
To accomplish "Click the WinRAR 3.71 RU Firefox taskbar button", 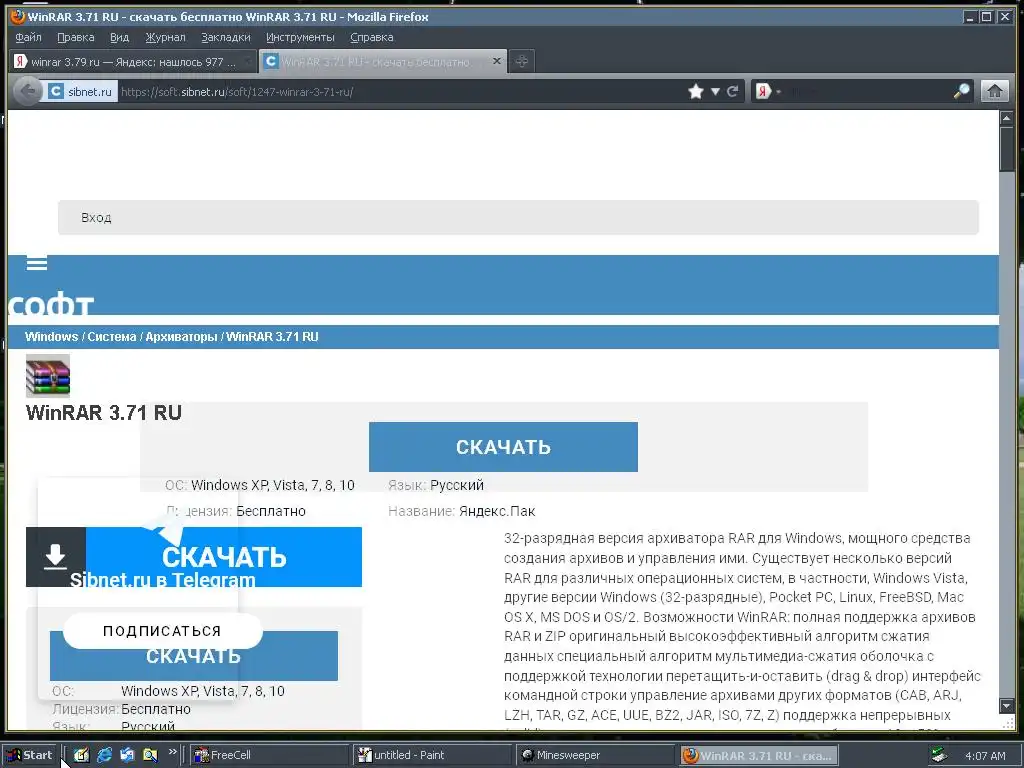I will coord(758,755).
